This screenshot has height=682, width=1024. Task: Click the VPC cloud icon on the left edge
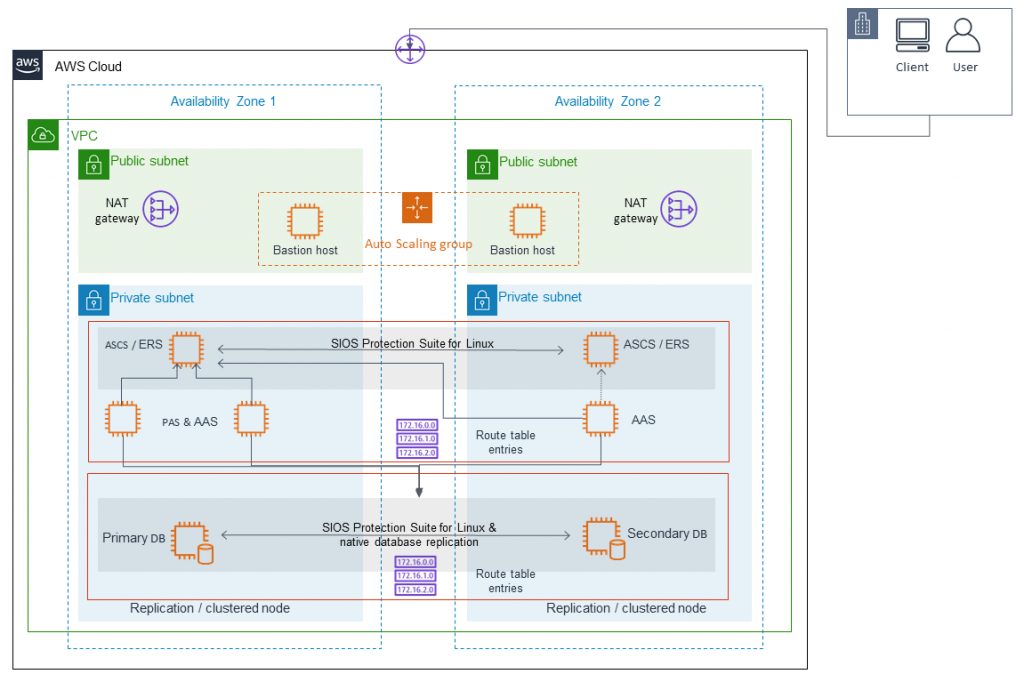(43, 135)
